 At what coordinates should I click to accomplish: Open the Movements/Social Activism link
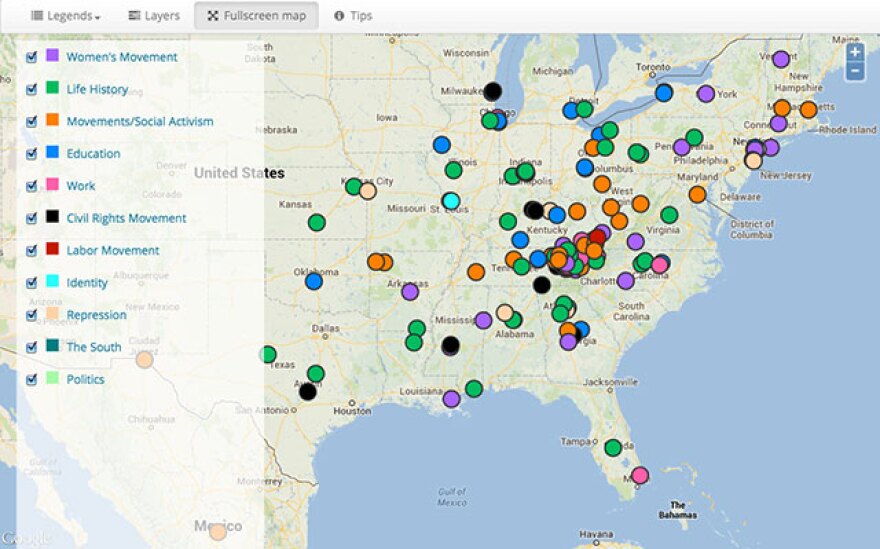point(140,122)
